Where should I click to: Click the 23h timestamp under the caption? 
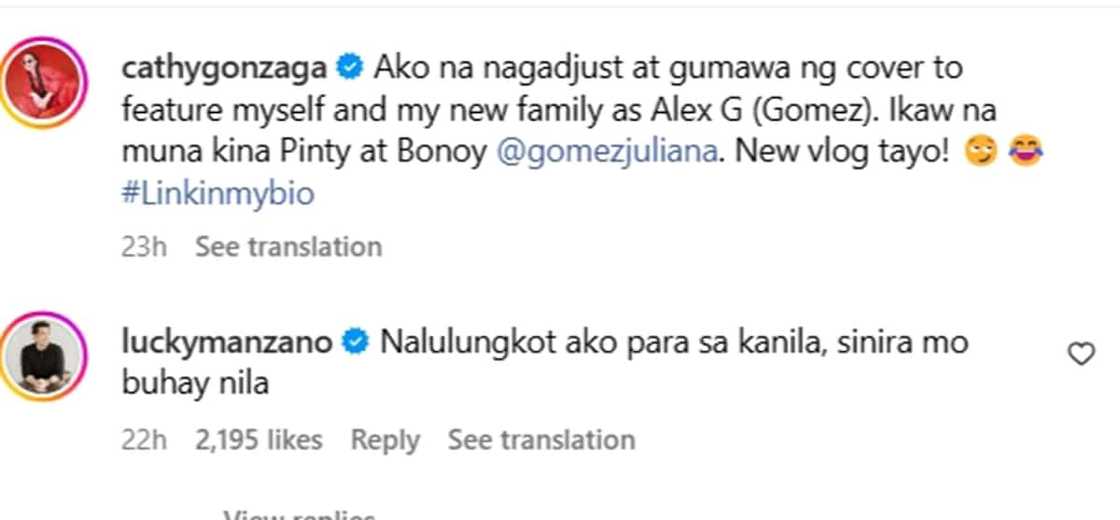coord(143,246)
